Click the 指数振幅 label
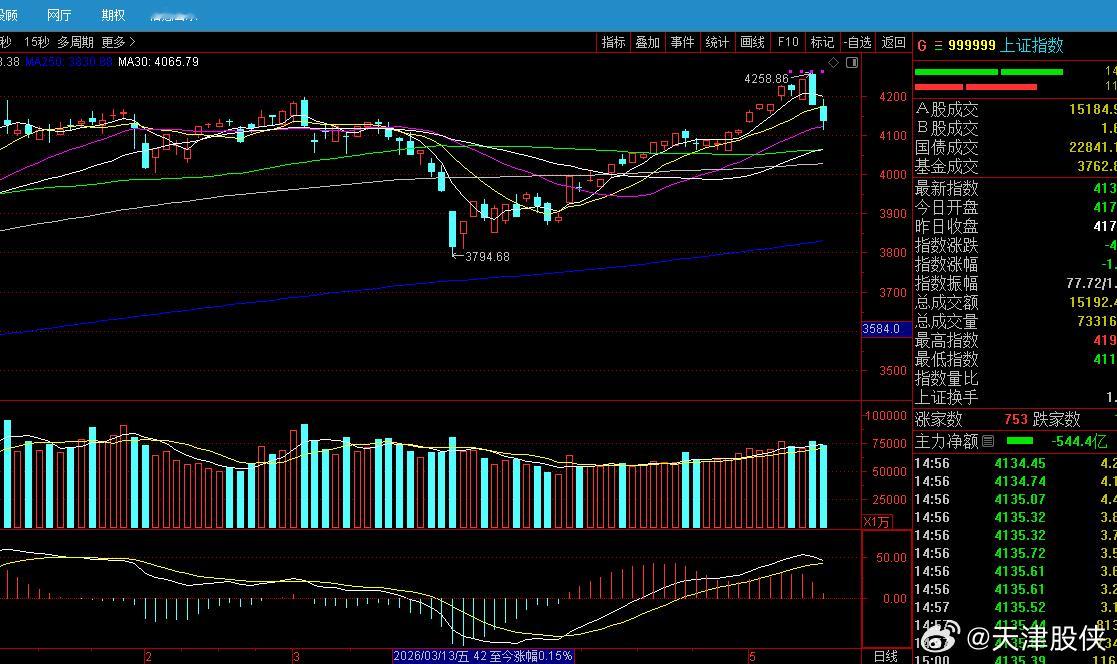The image size is (1117, 664). (947, 284)
